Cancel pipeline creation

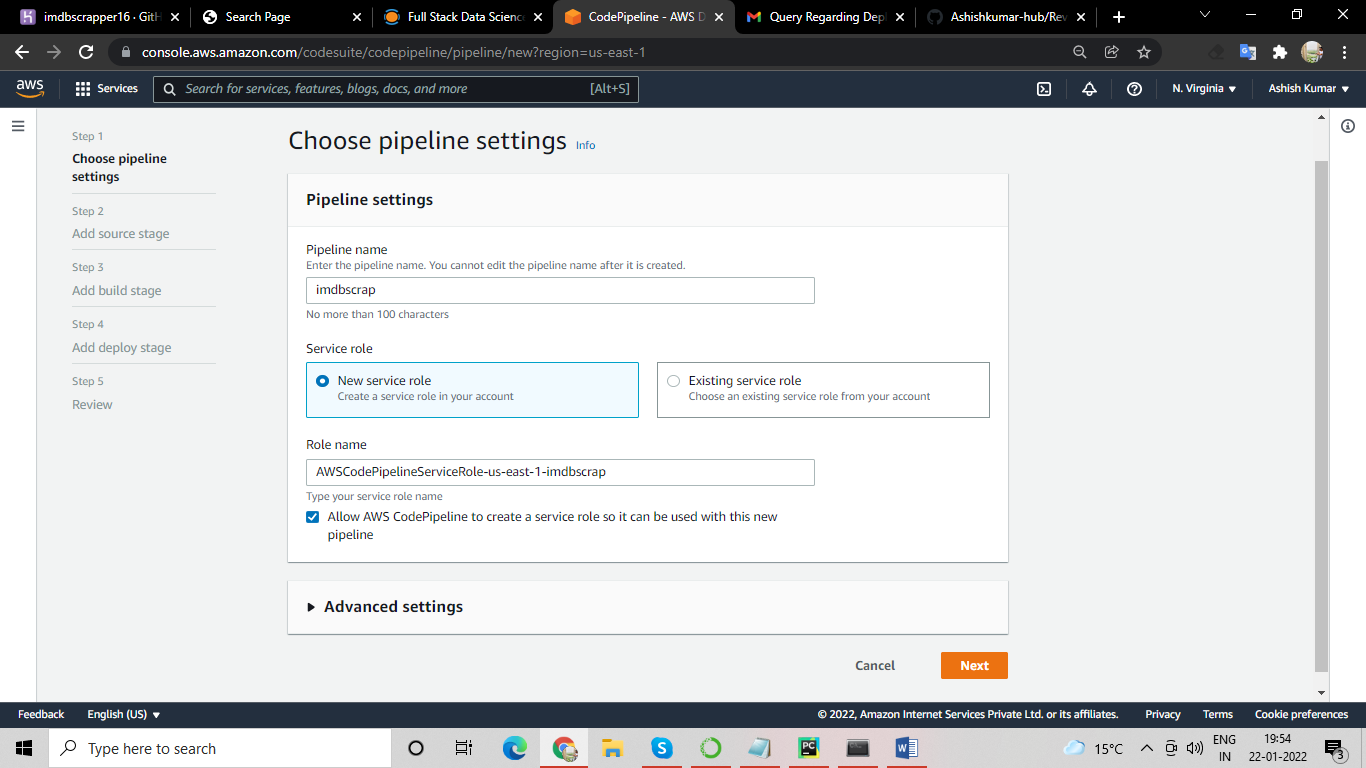point(875,666)
